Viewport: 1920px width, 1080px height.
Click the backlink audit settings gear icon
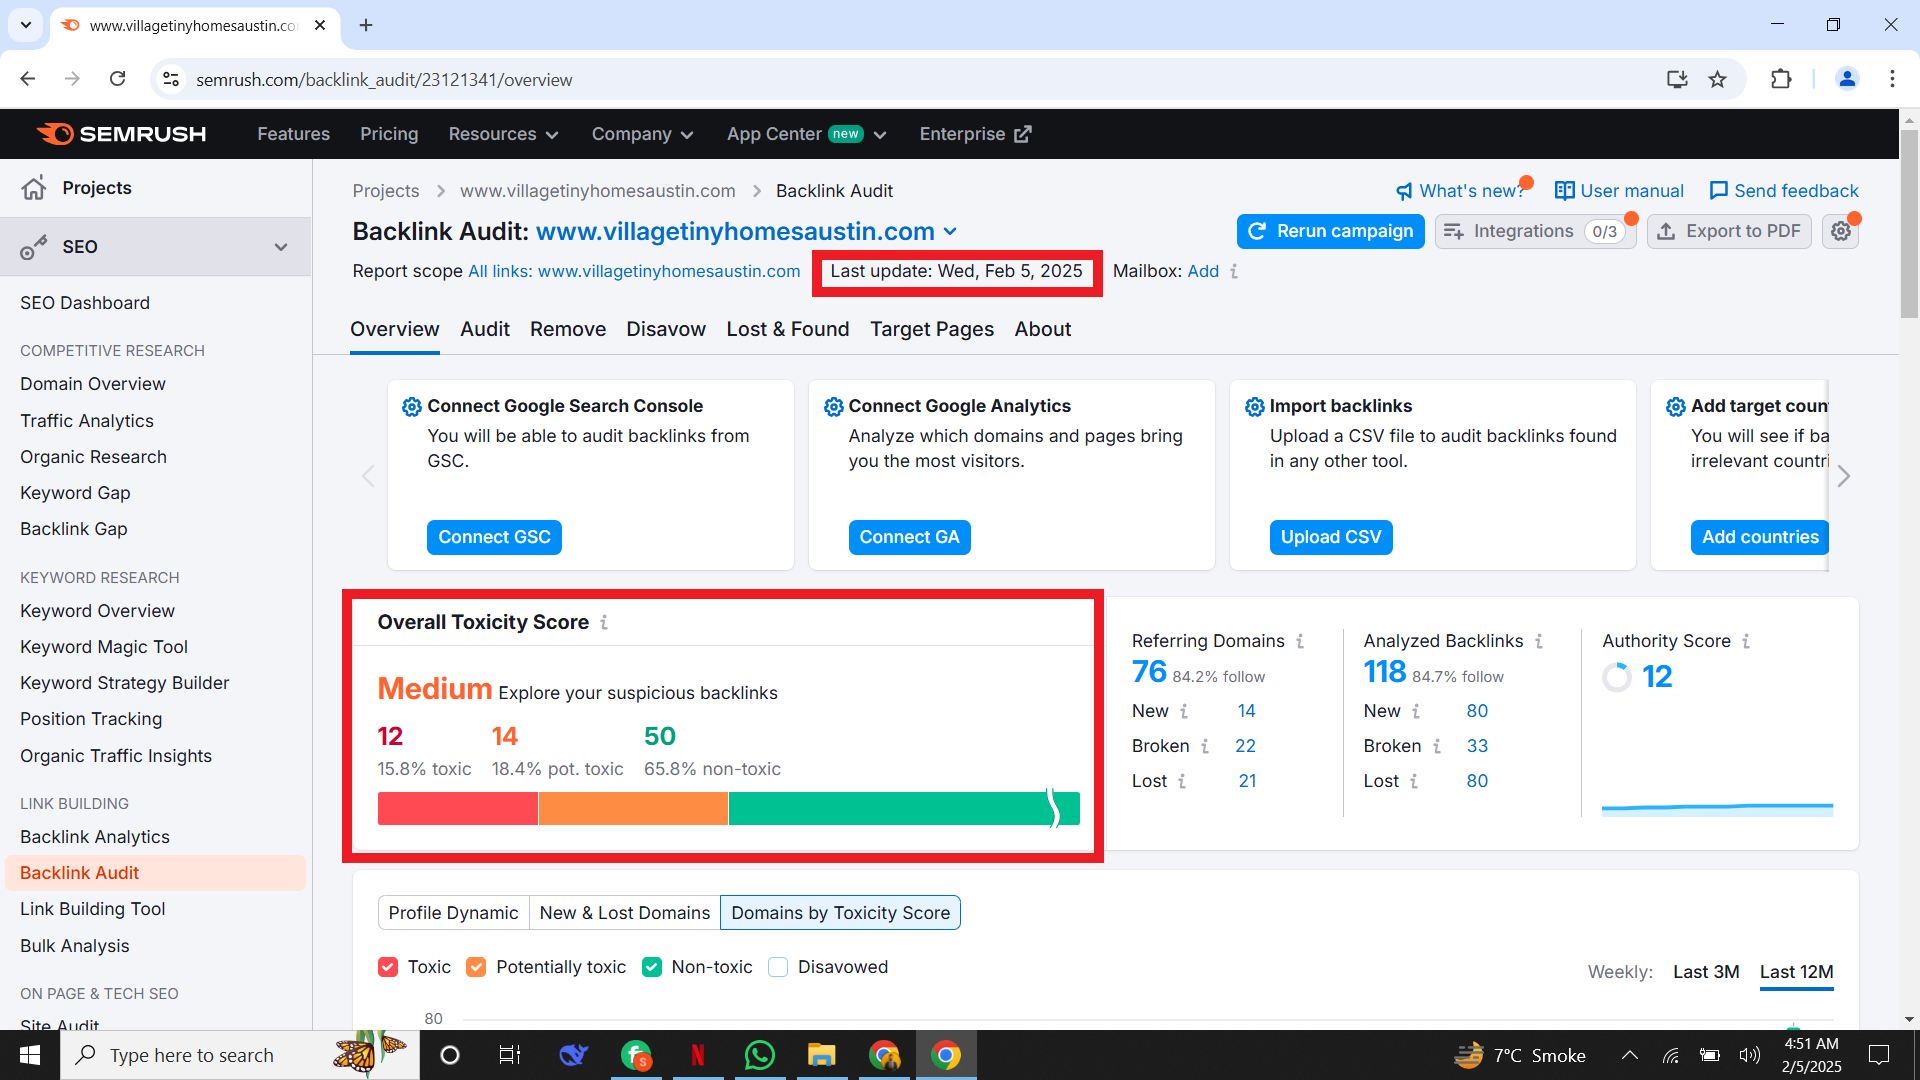tap(1840, 231)
